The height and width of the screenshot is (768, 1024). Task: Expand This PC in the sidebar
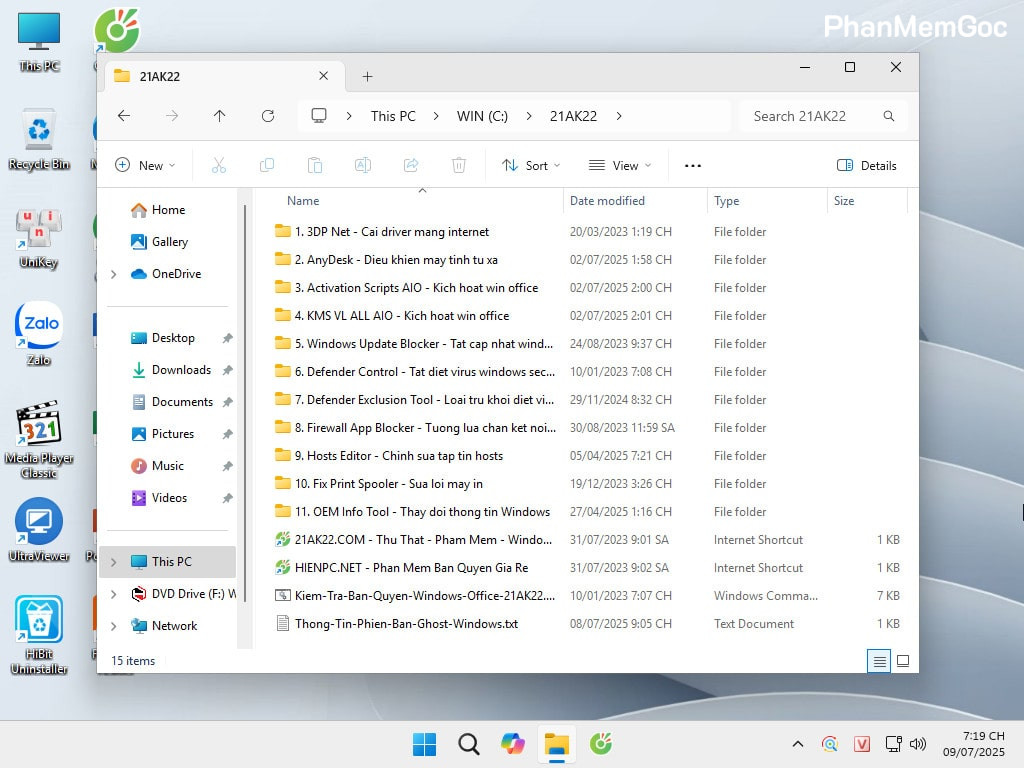112,561
